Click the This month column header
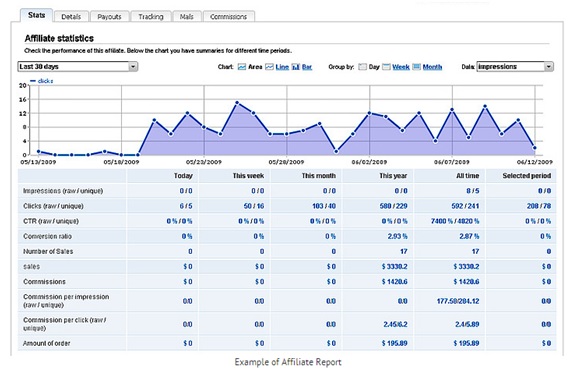Viewport: 569px width, 375px height. tap(319, 176)
